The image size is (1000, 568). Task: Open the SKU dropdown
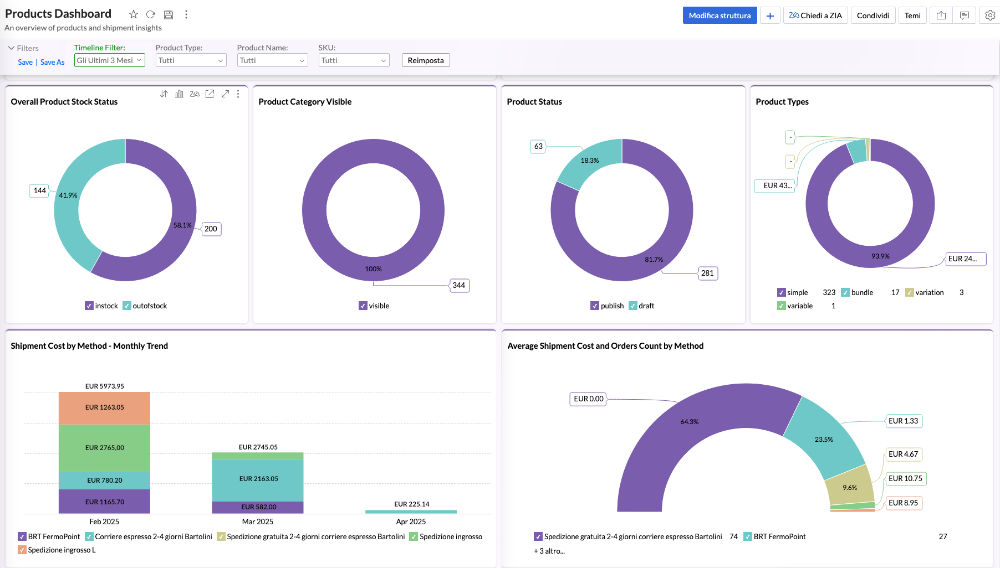(353, 60)
